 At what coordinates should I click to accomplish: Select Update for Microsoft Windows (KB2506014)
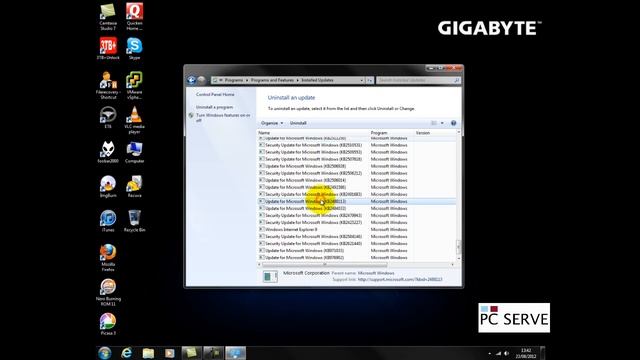(x=357, y=180)
